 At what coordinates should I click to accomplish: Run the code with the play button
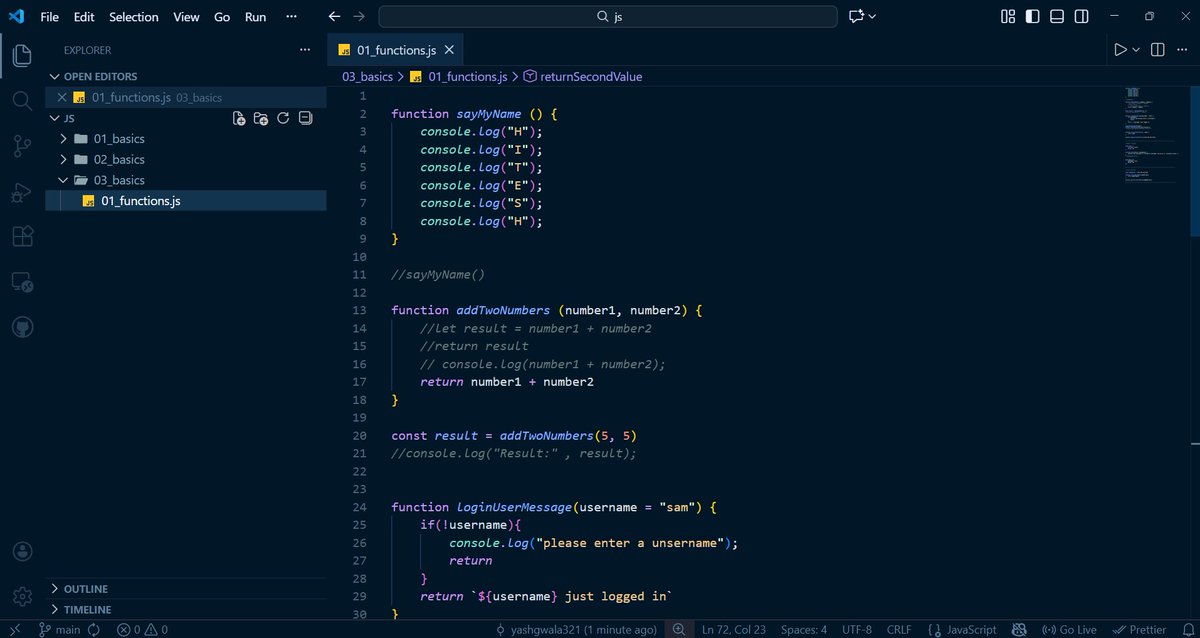[1120, 49]
